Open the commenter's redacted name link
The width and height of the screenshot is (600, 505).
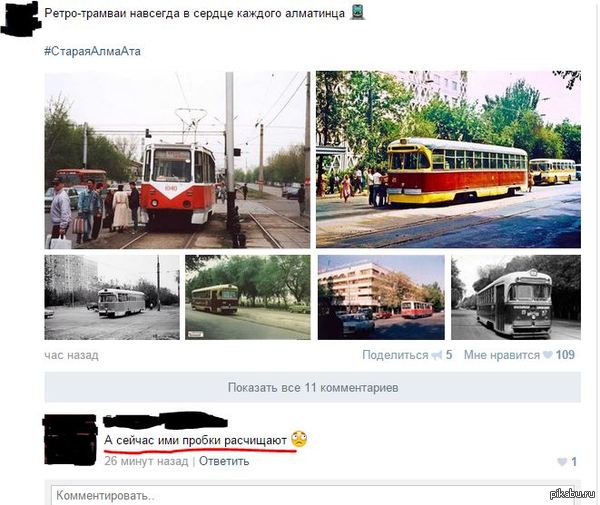(165, 420)
